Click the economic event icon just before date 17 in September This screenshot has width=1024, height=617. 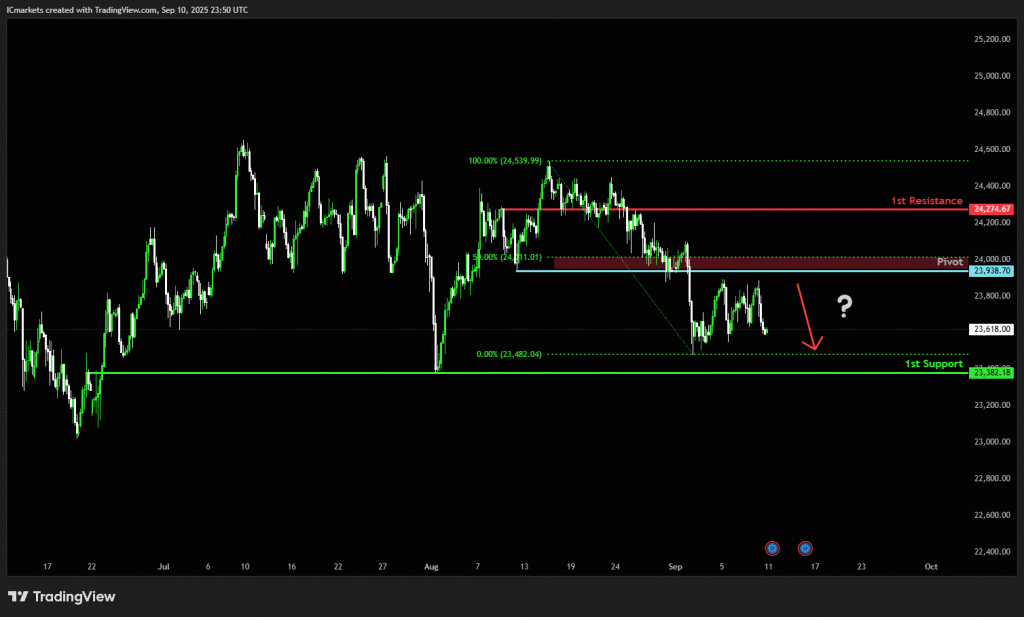(805, 548)
